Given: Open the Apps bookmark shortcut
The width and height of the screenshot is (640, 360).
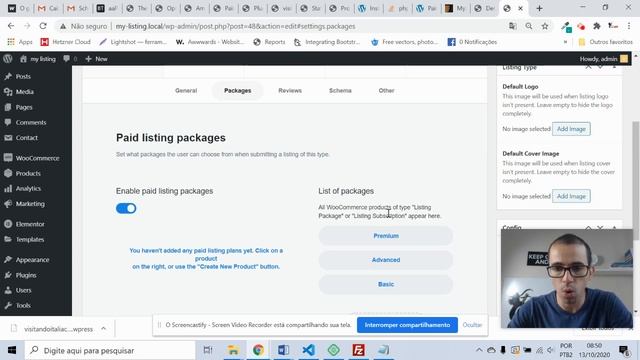Looking at the screenshot, I should 20,42.
